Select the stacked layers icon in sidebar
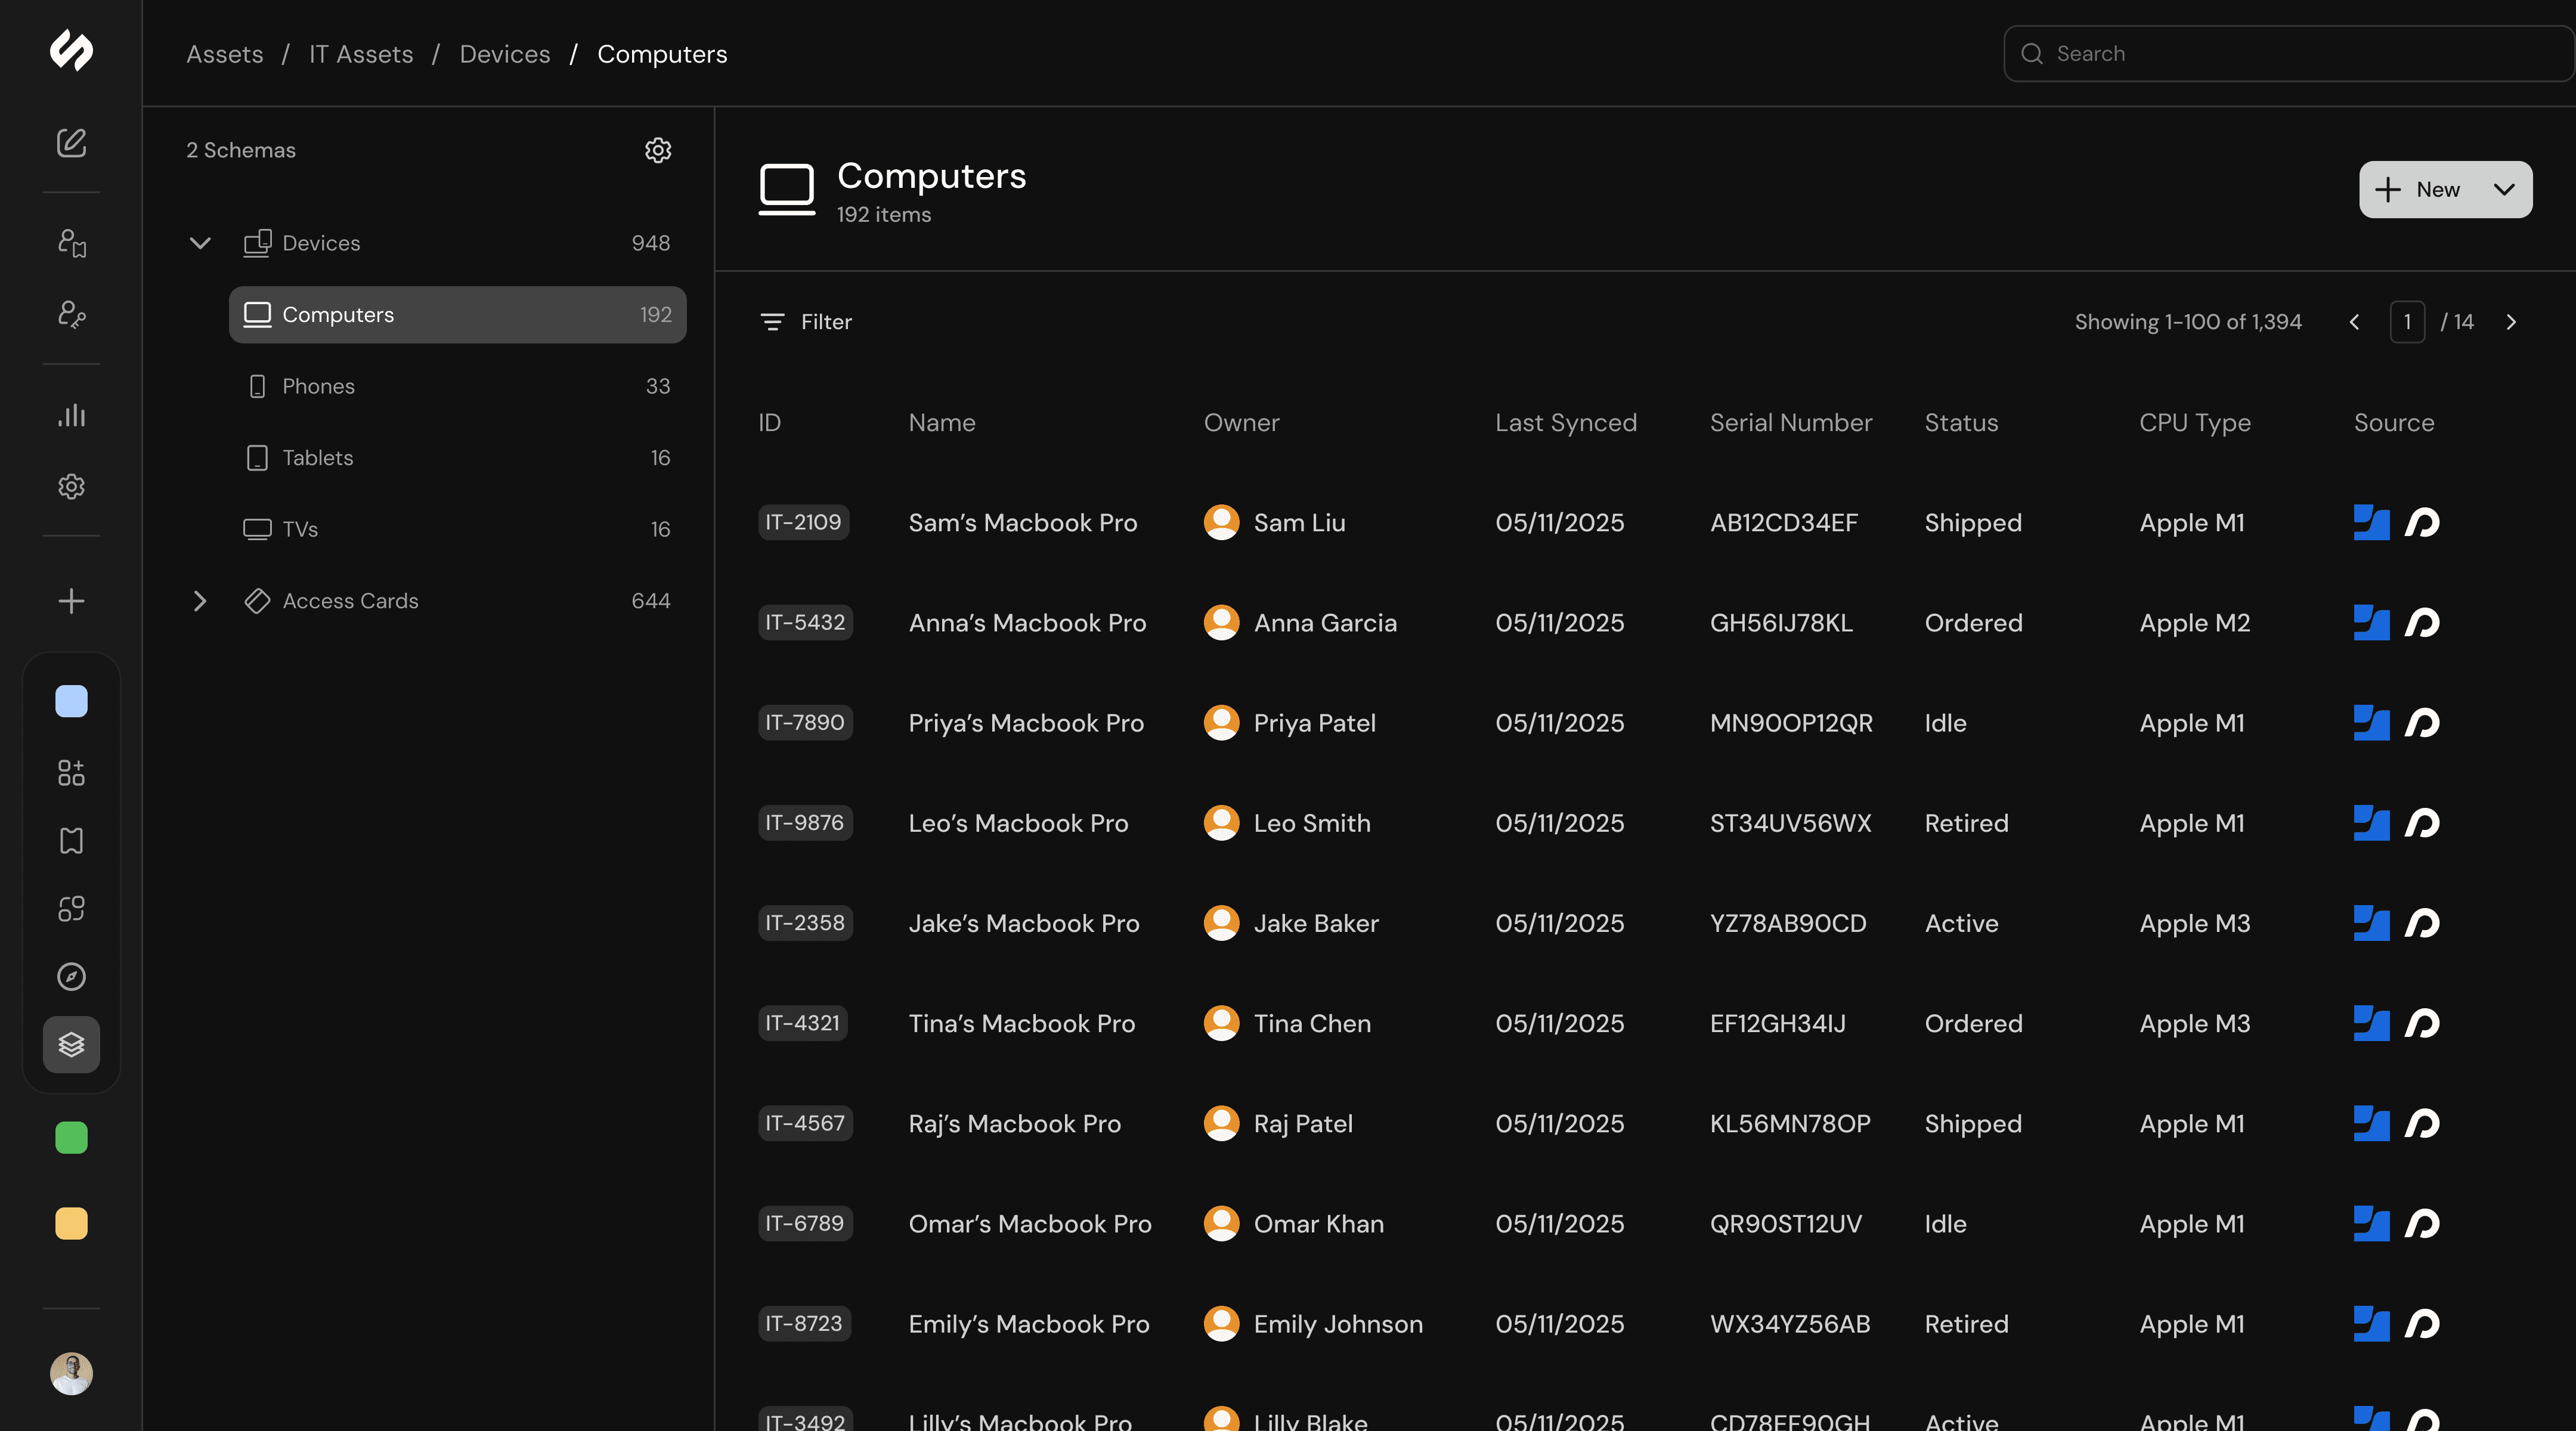Viewport: 2576px width, 1431px height. click(71, 1045)
